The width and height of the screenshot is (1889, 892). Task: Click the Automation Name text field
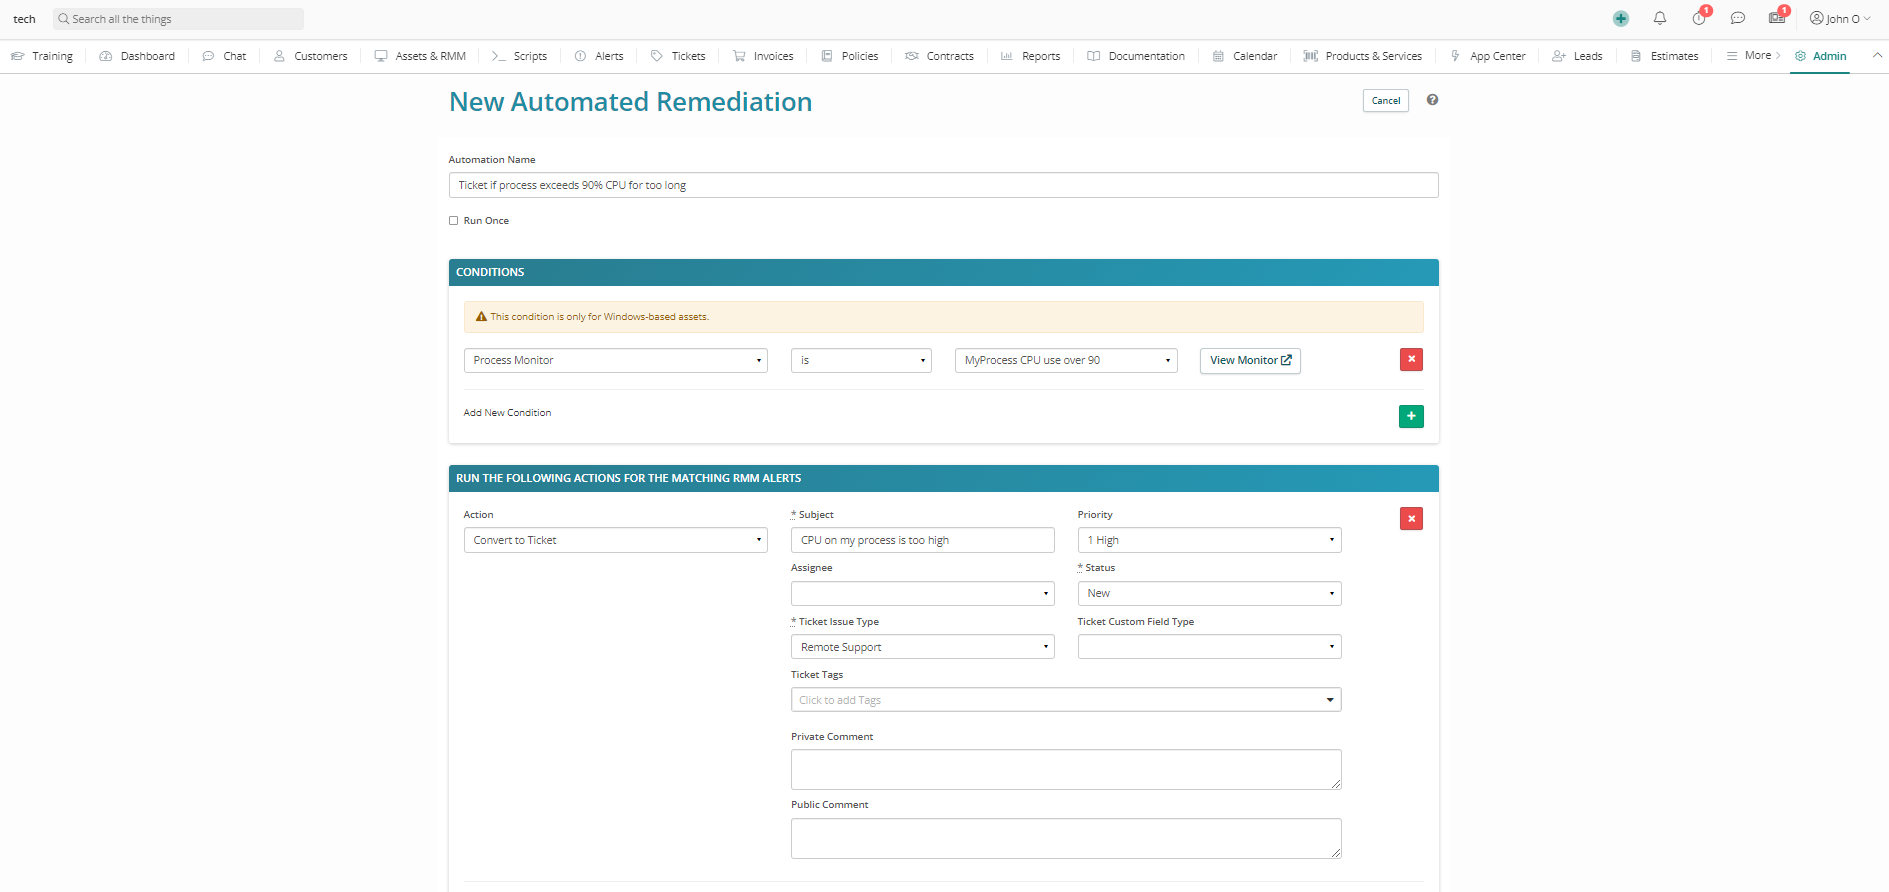tap(942, 185)
